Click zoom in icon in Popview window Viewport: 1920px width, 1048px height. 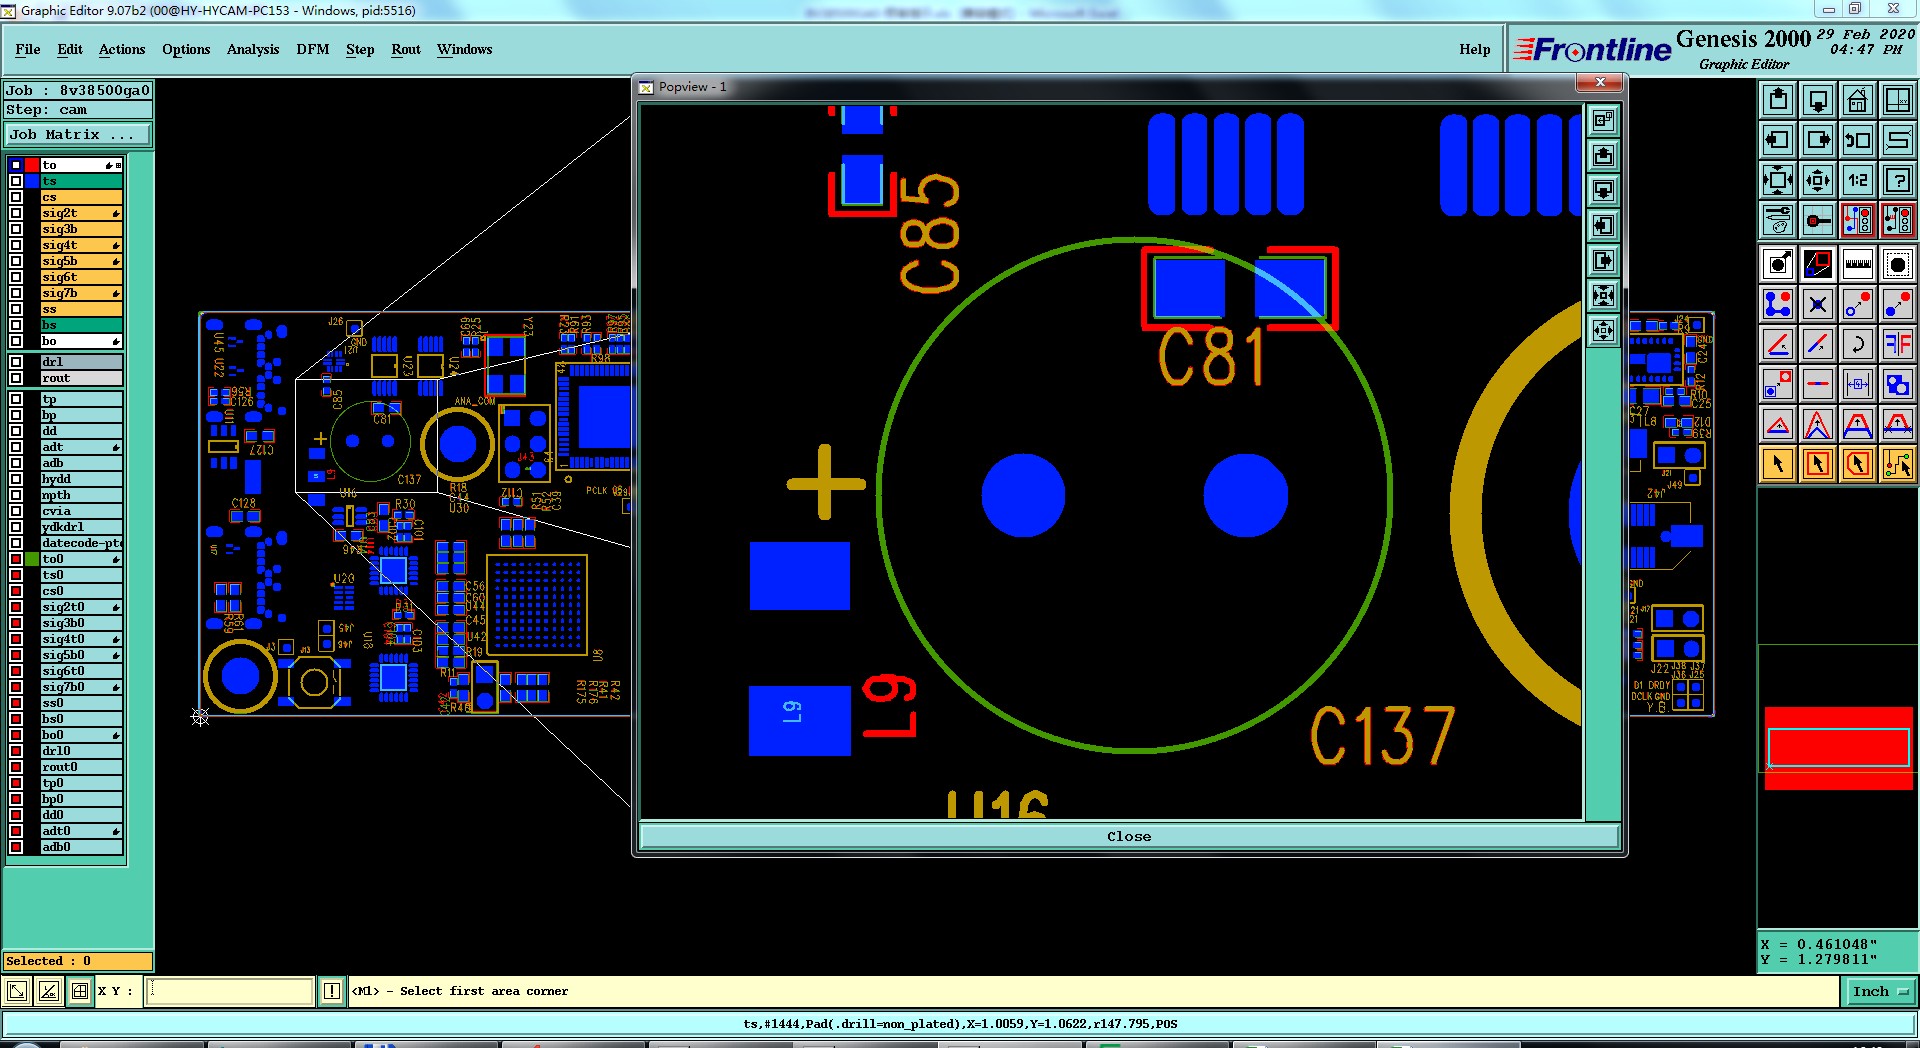click(1603, 295)
